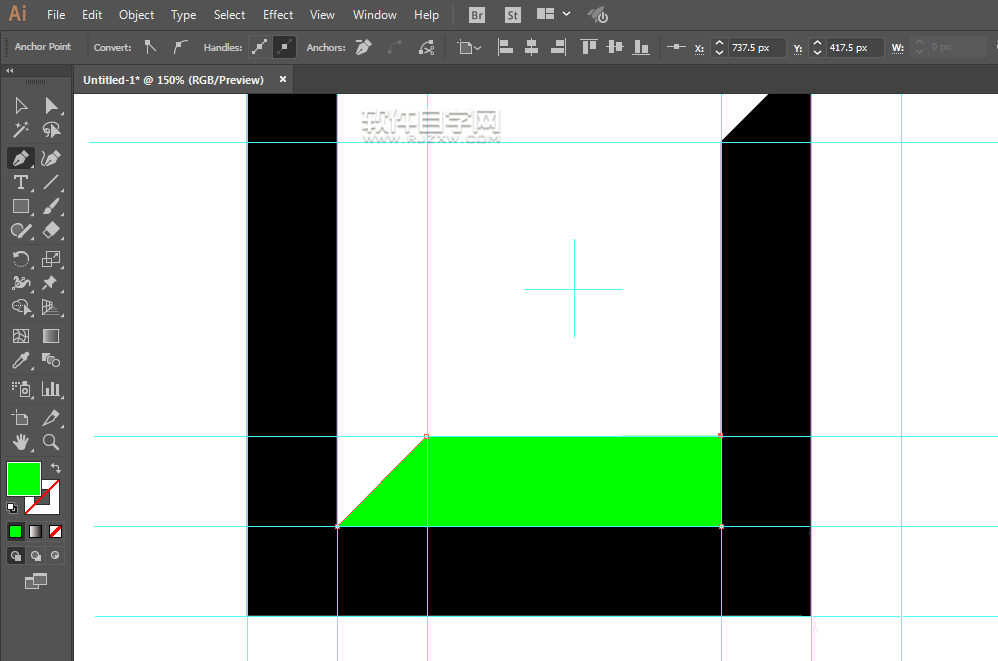Screen dimensions: 998x661
Task: Switch paint mode to Gradient
Action: (x=35, y=531)
